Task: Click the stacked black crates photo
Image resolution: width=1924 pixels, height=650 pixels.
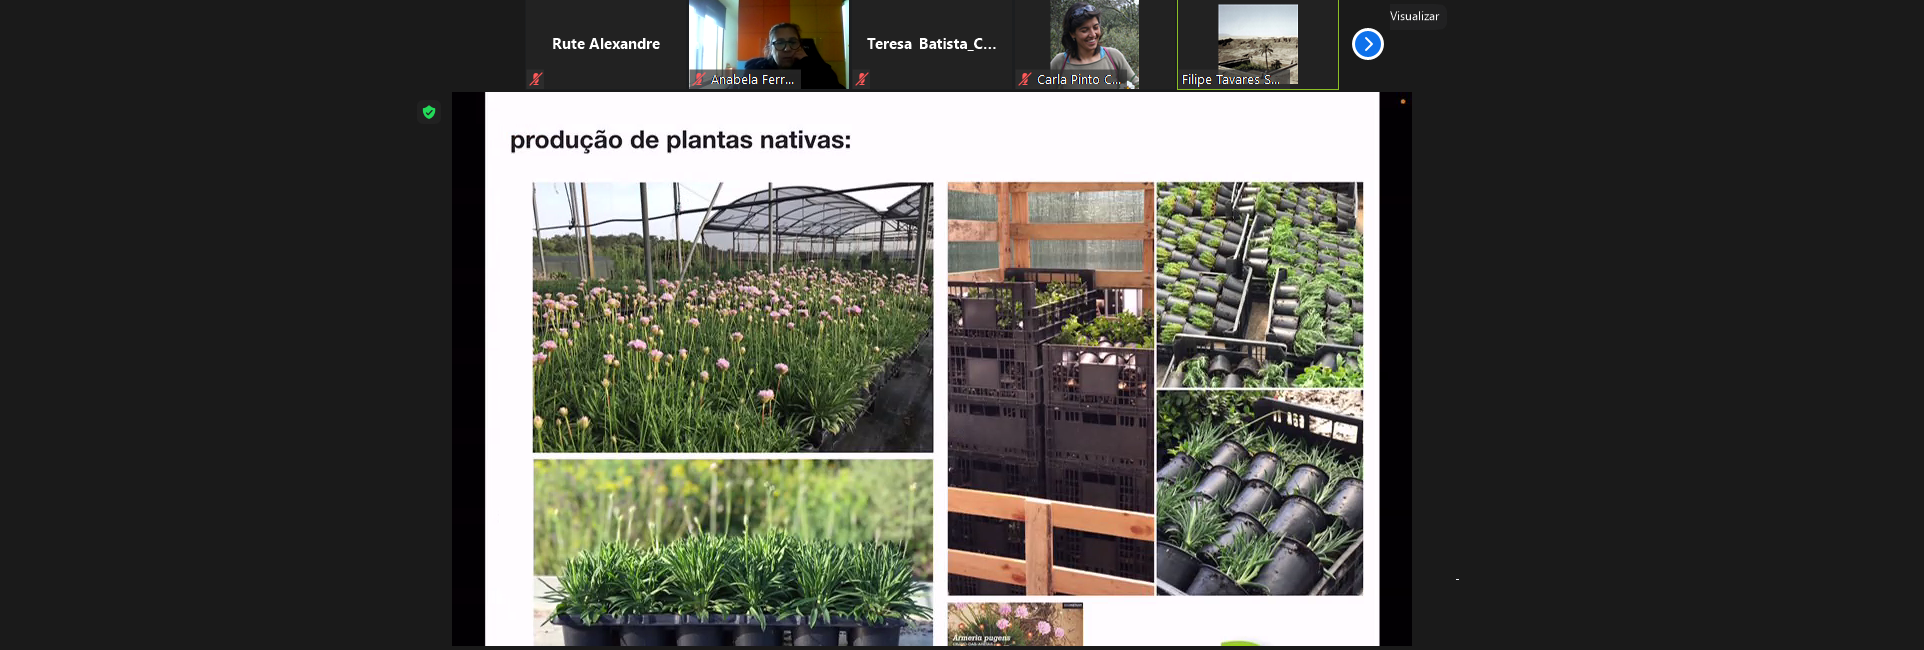Action: [1051, 388]
